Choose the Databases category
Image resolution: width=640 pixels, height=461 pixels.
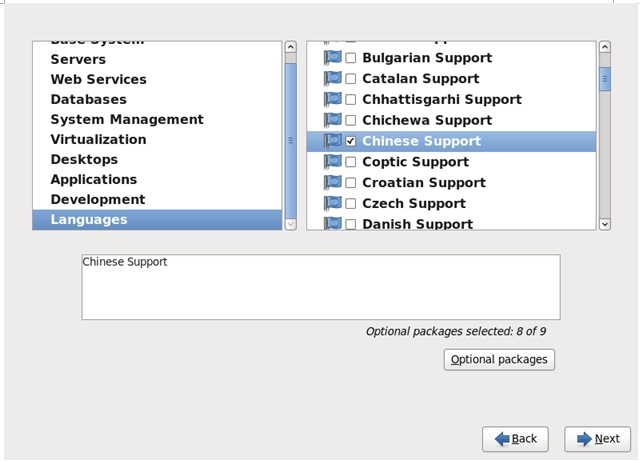[x=157, y=100]
